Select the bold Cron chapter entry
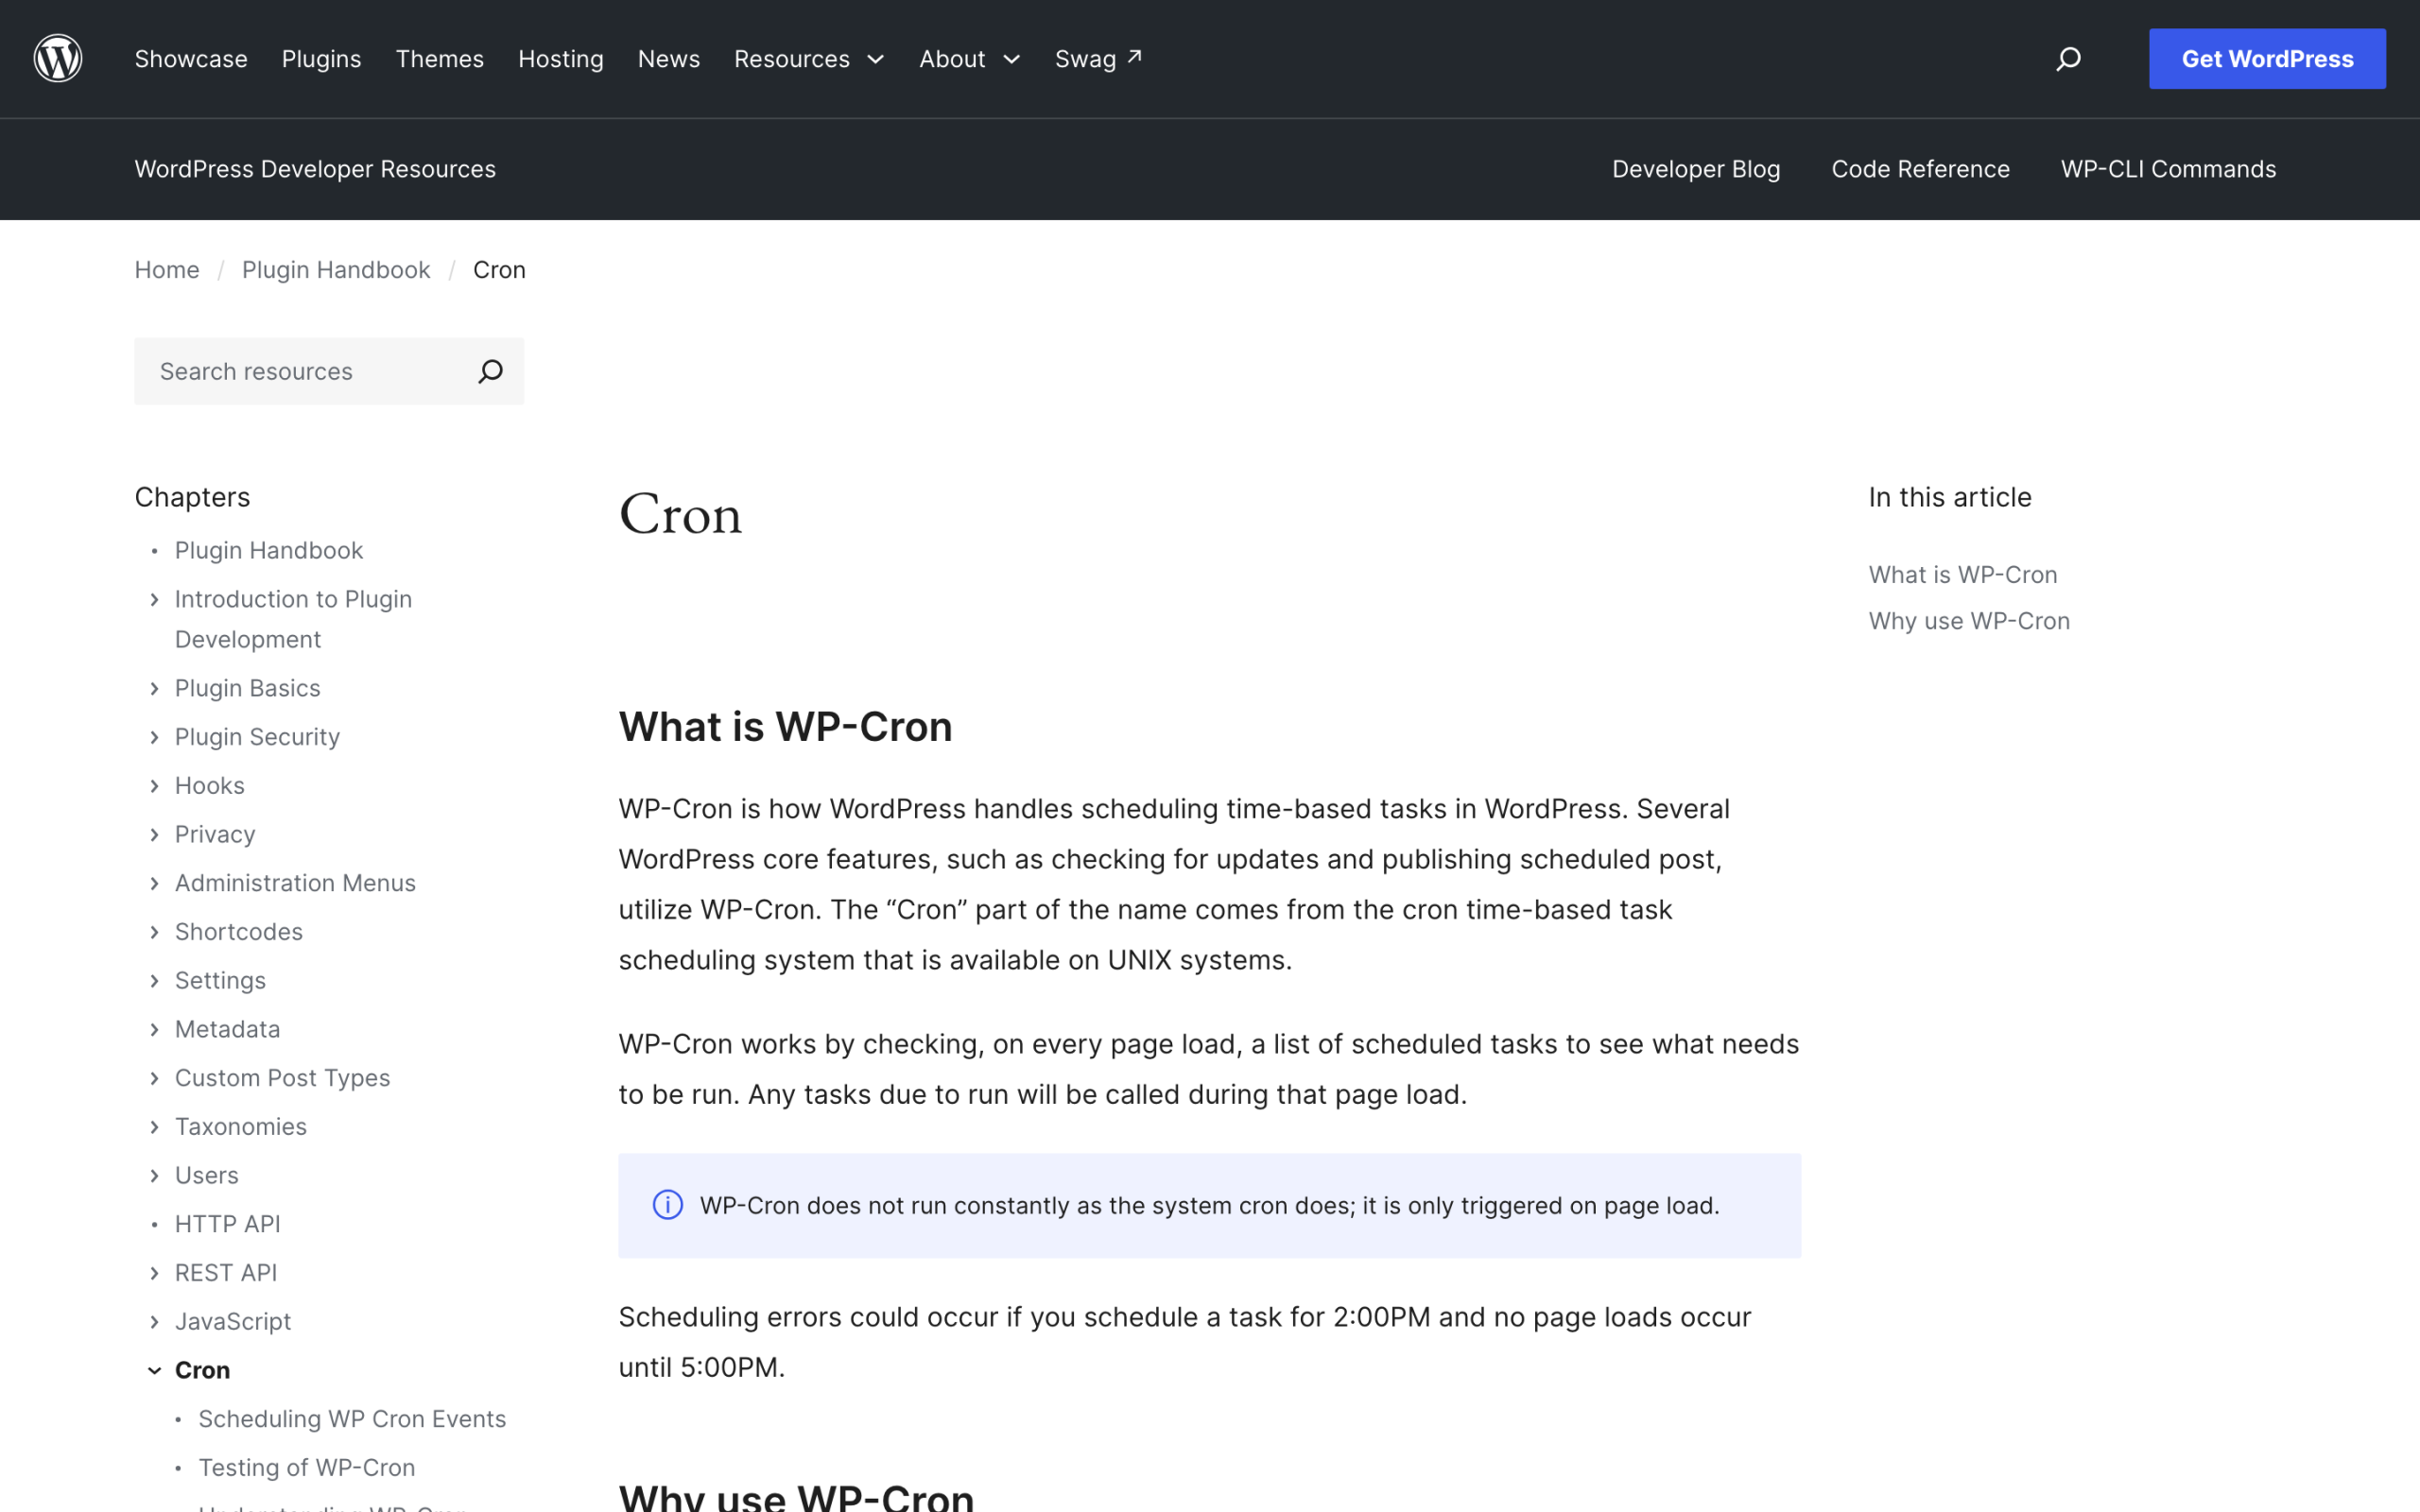 coord(202,1370)
